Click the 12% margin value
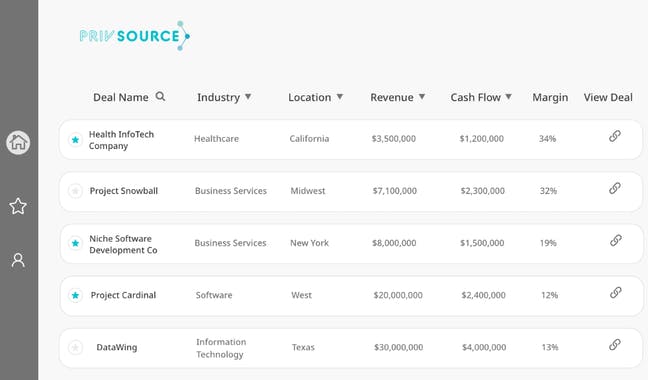Image resolution: width=648 pixels, height=380 pixels. pos(549,295)
